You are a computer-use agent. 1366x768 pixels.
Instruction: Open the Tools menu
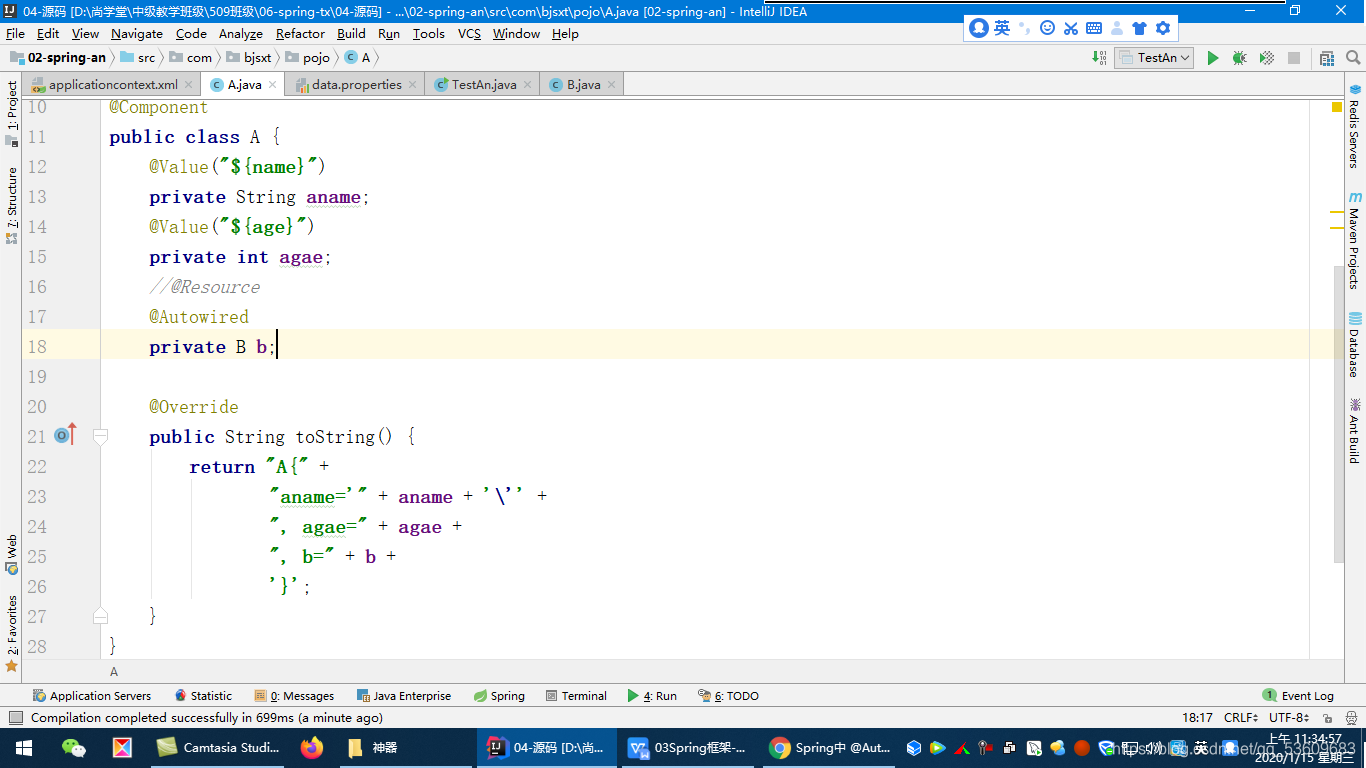[x=429, y=33]
